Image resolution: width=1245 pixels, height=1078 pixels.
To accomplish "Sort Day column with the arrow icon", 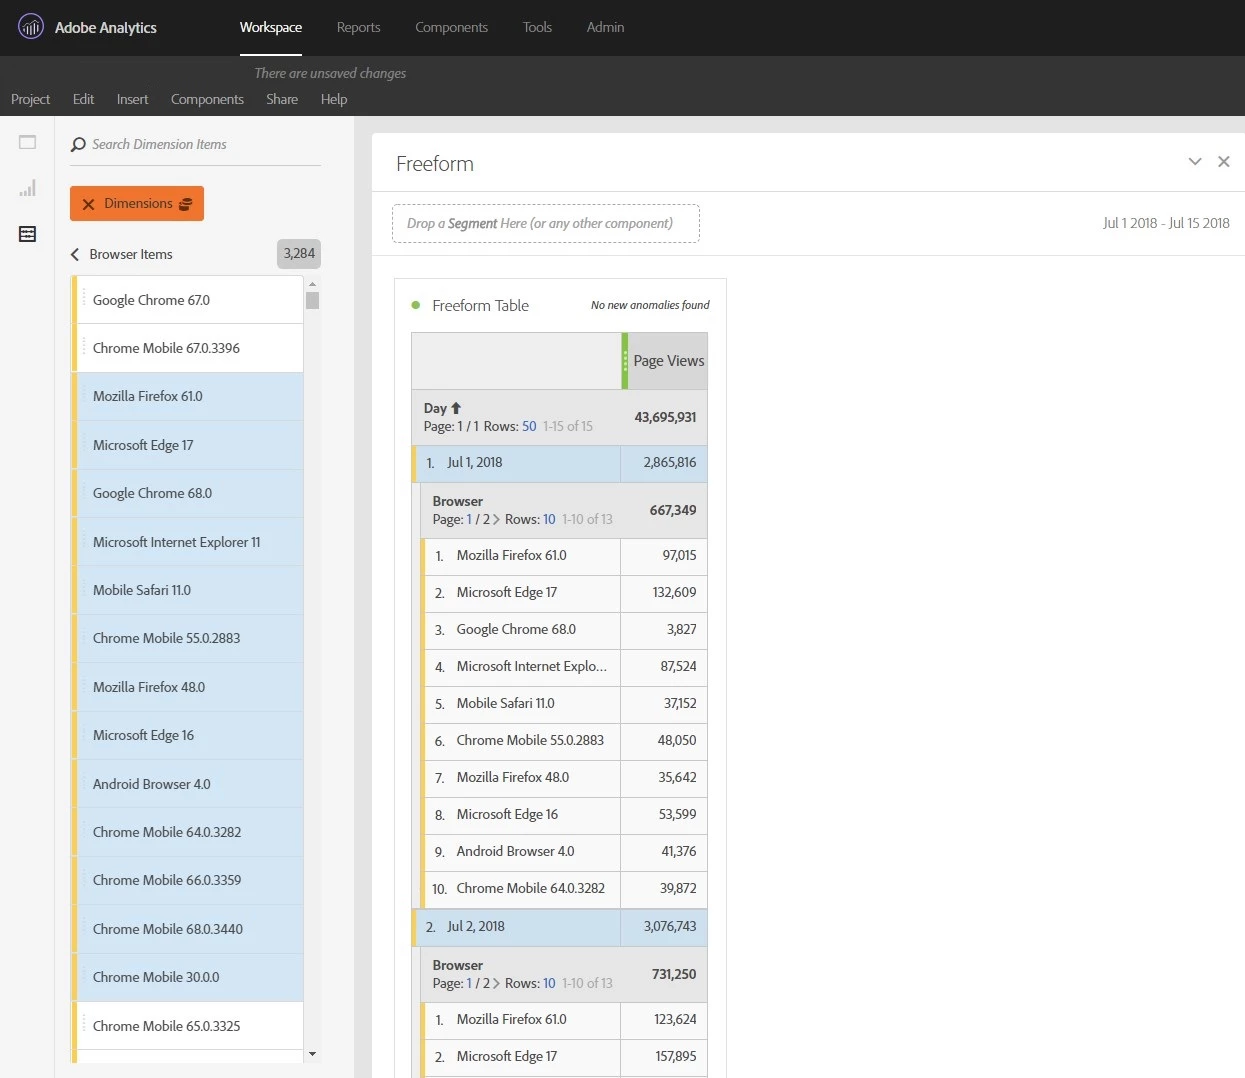I will tap(456, 408).
